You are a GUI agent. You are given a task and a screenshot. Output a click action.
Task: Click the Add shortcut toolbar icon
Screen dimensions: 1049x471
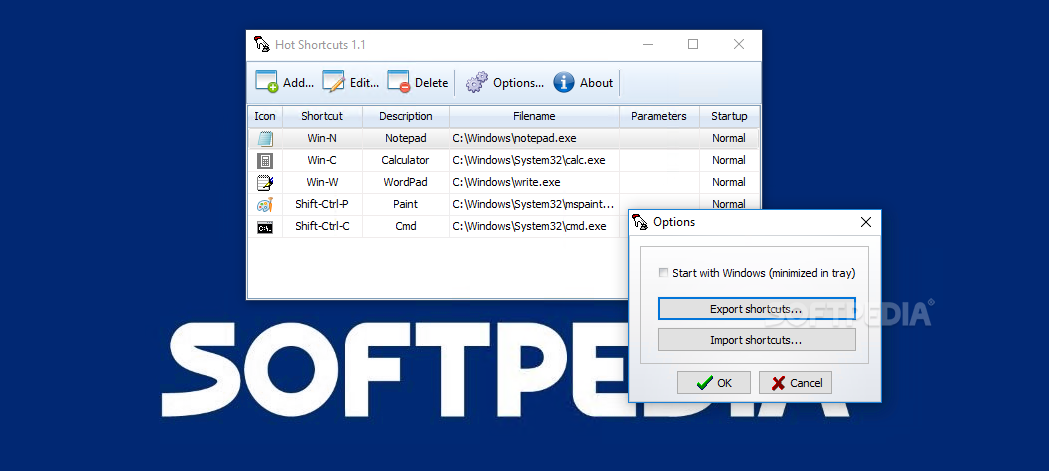click(x=266, y=82)
